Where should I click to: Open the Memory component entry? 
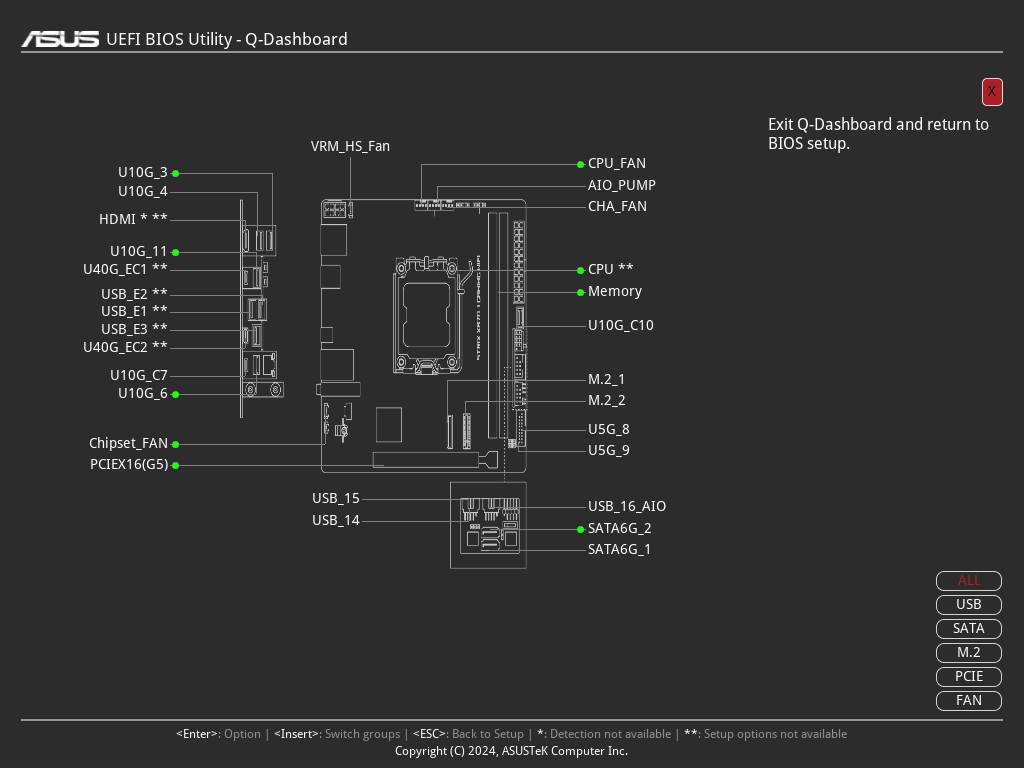(x=615, y=291)
